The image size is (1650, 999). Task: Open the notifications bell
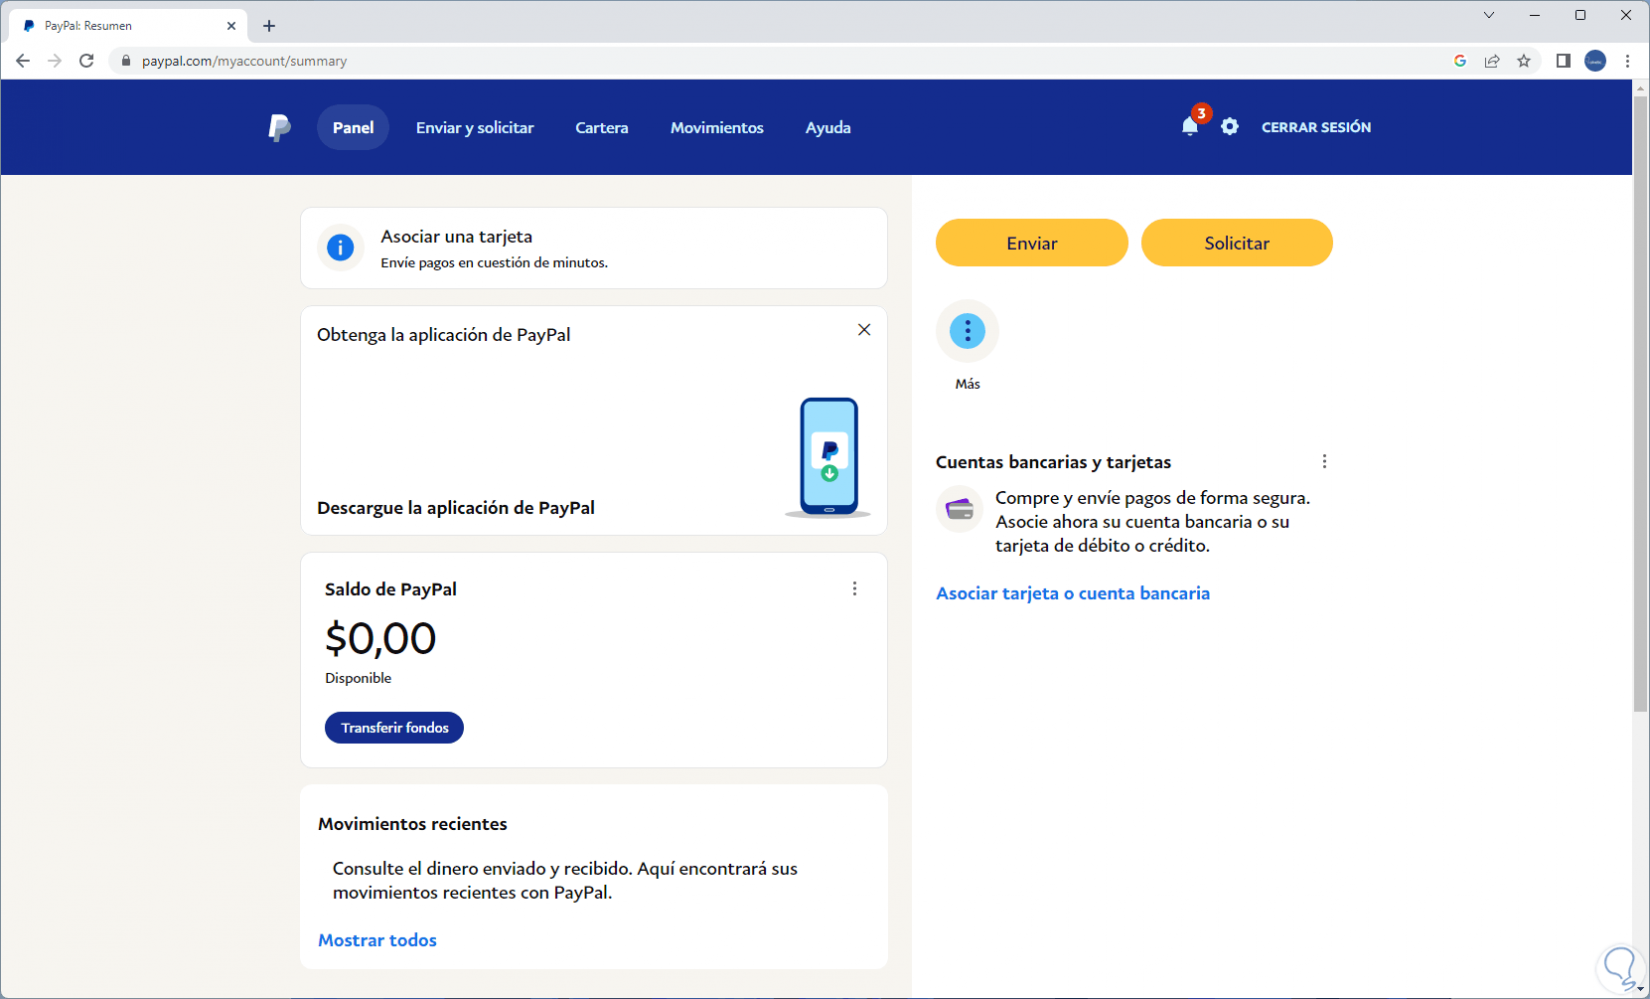click(x=1189, y=127)
